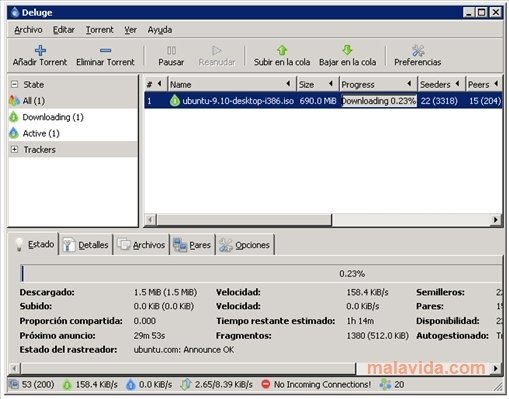Pause the torrent with the Pausar icon

pyautogui.click(x=171, y=50)
